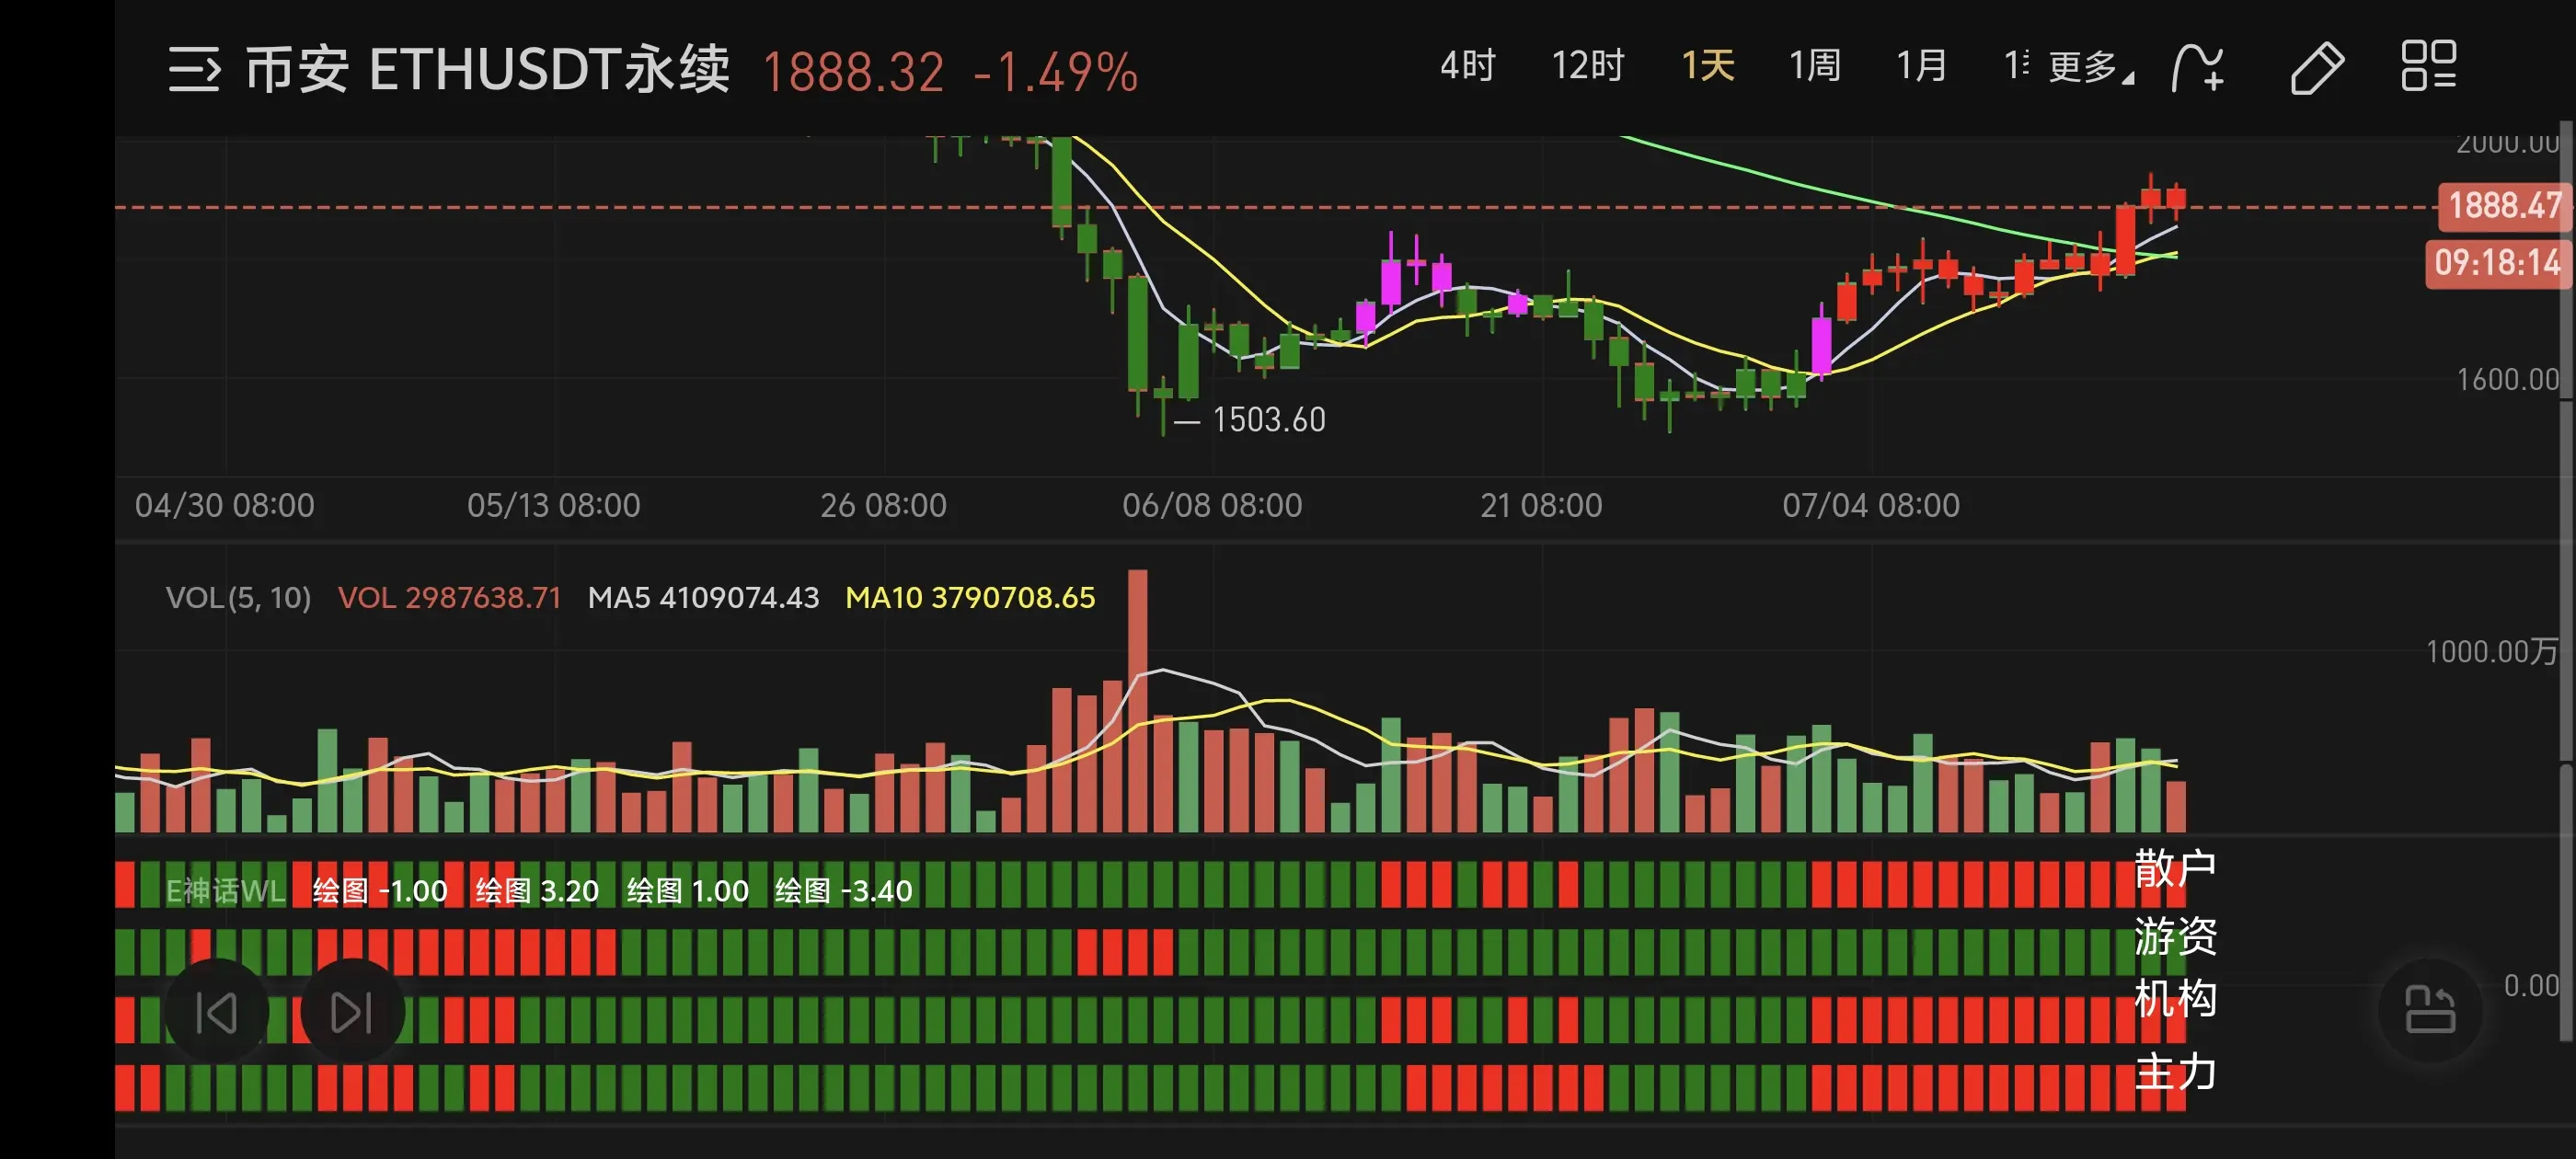This screenshot has height=1159, width=2576.
Task: Tap the -1.49% change value
Action: [1056, 72]
